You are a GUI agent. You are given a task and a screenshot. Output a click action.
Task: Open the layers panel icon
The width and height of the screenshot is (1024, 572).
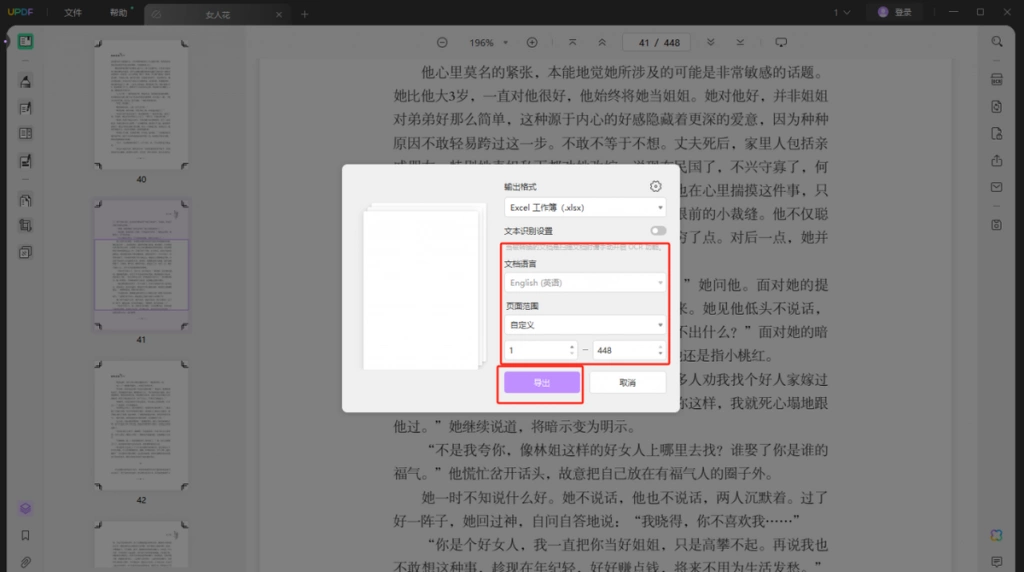pos(25,509)
